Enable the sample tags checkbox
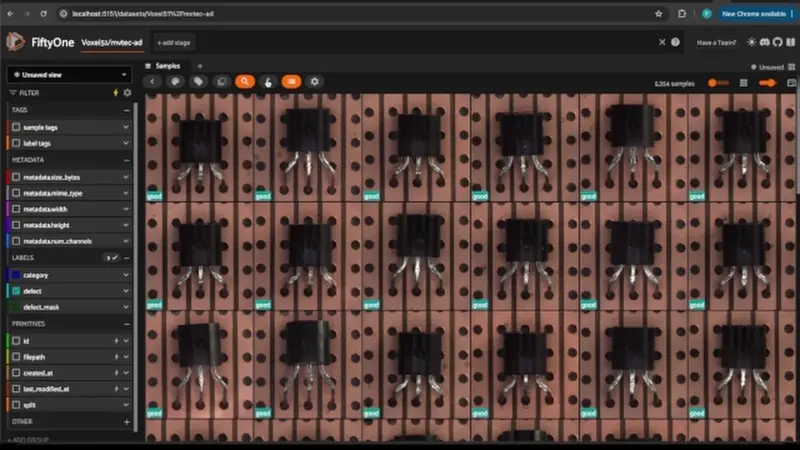Screen dimensions: 800x450 pos(16,127)
